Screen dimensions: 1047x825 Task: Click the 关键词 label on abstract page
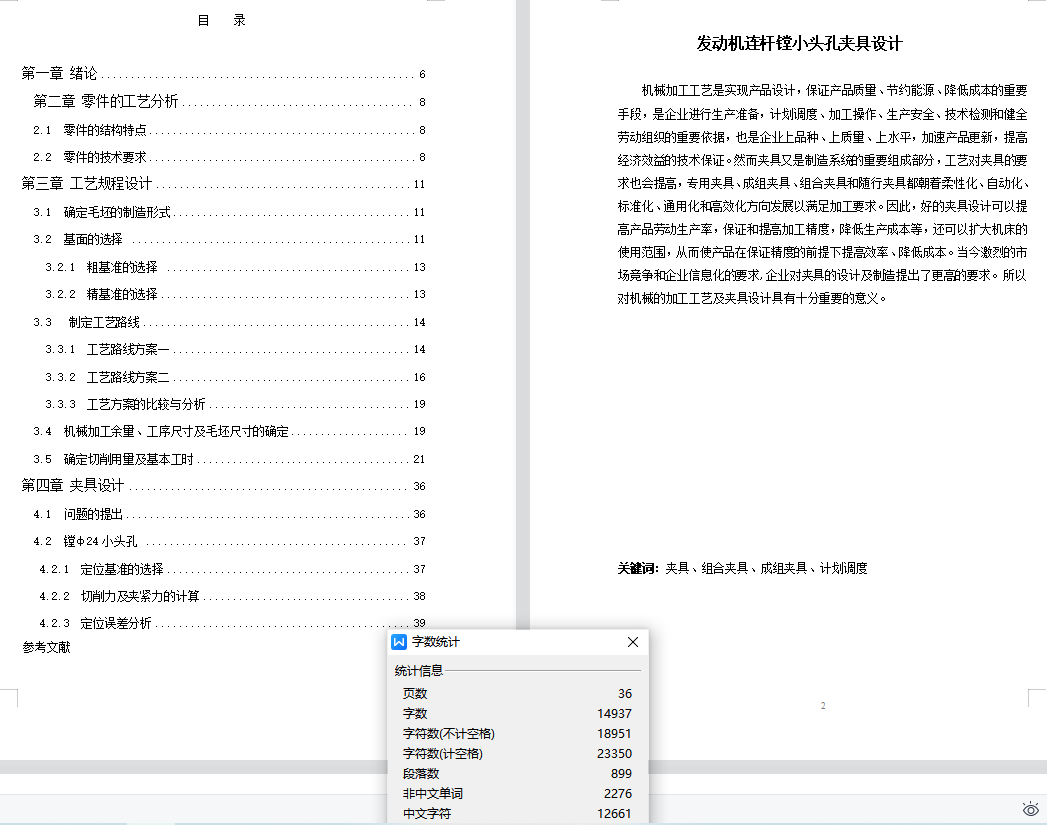pos(637,568)
